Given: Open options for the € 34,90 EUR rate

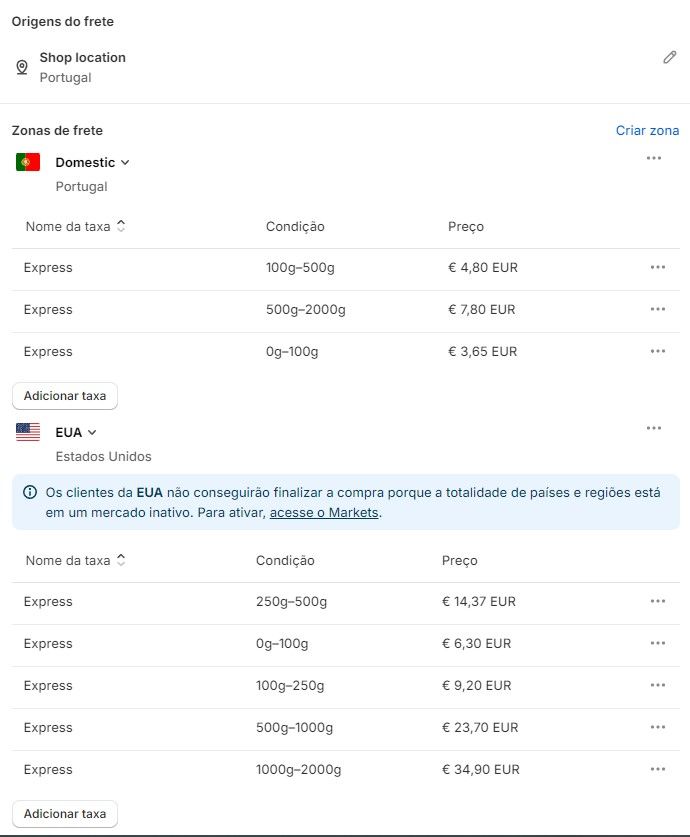Looking at the screenshot, I should pyautogui.click(x=658, y=769).
